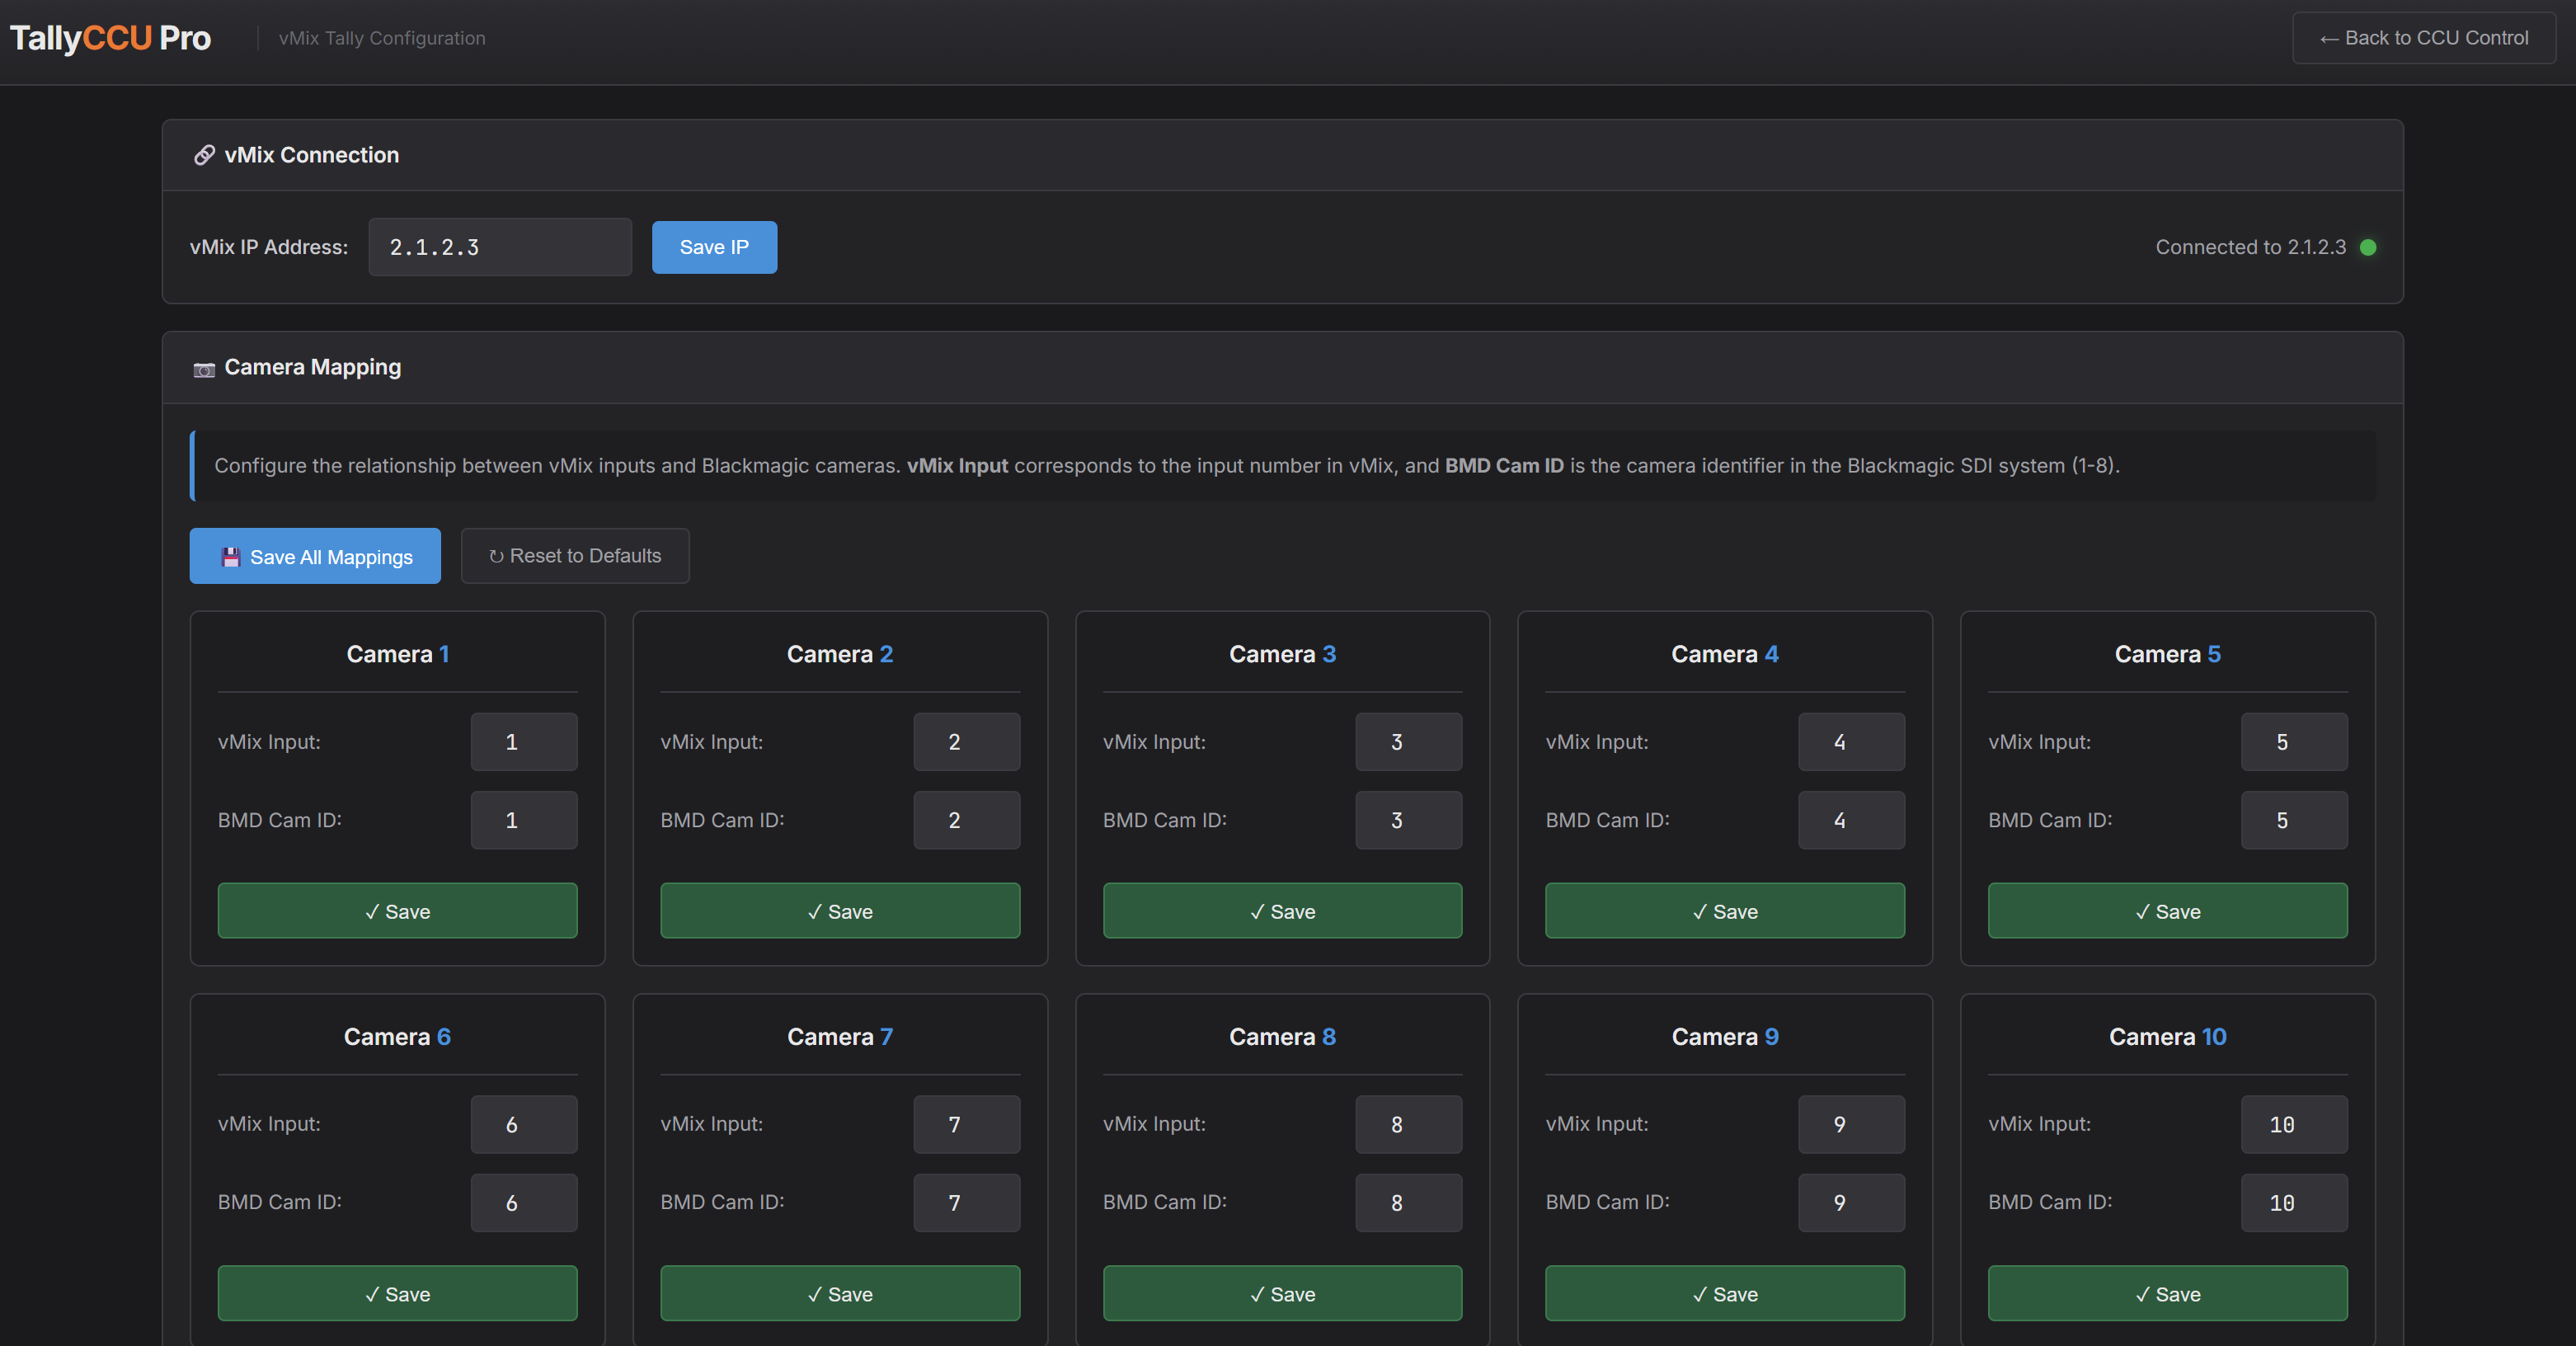Go back to CCU Control

pyautogui.click(x=2423, y=38)
